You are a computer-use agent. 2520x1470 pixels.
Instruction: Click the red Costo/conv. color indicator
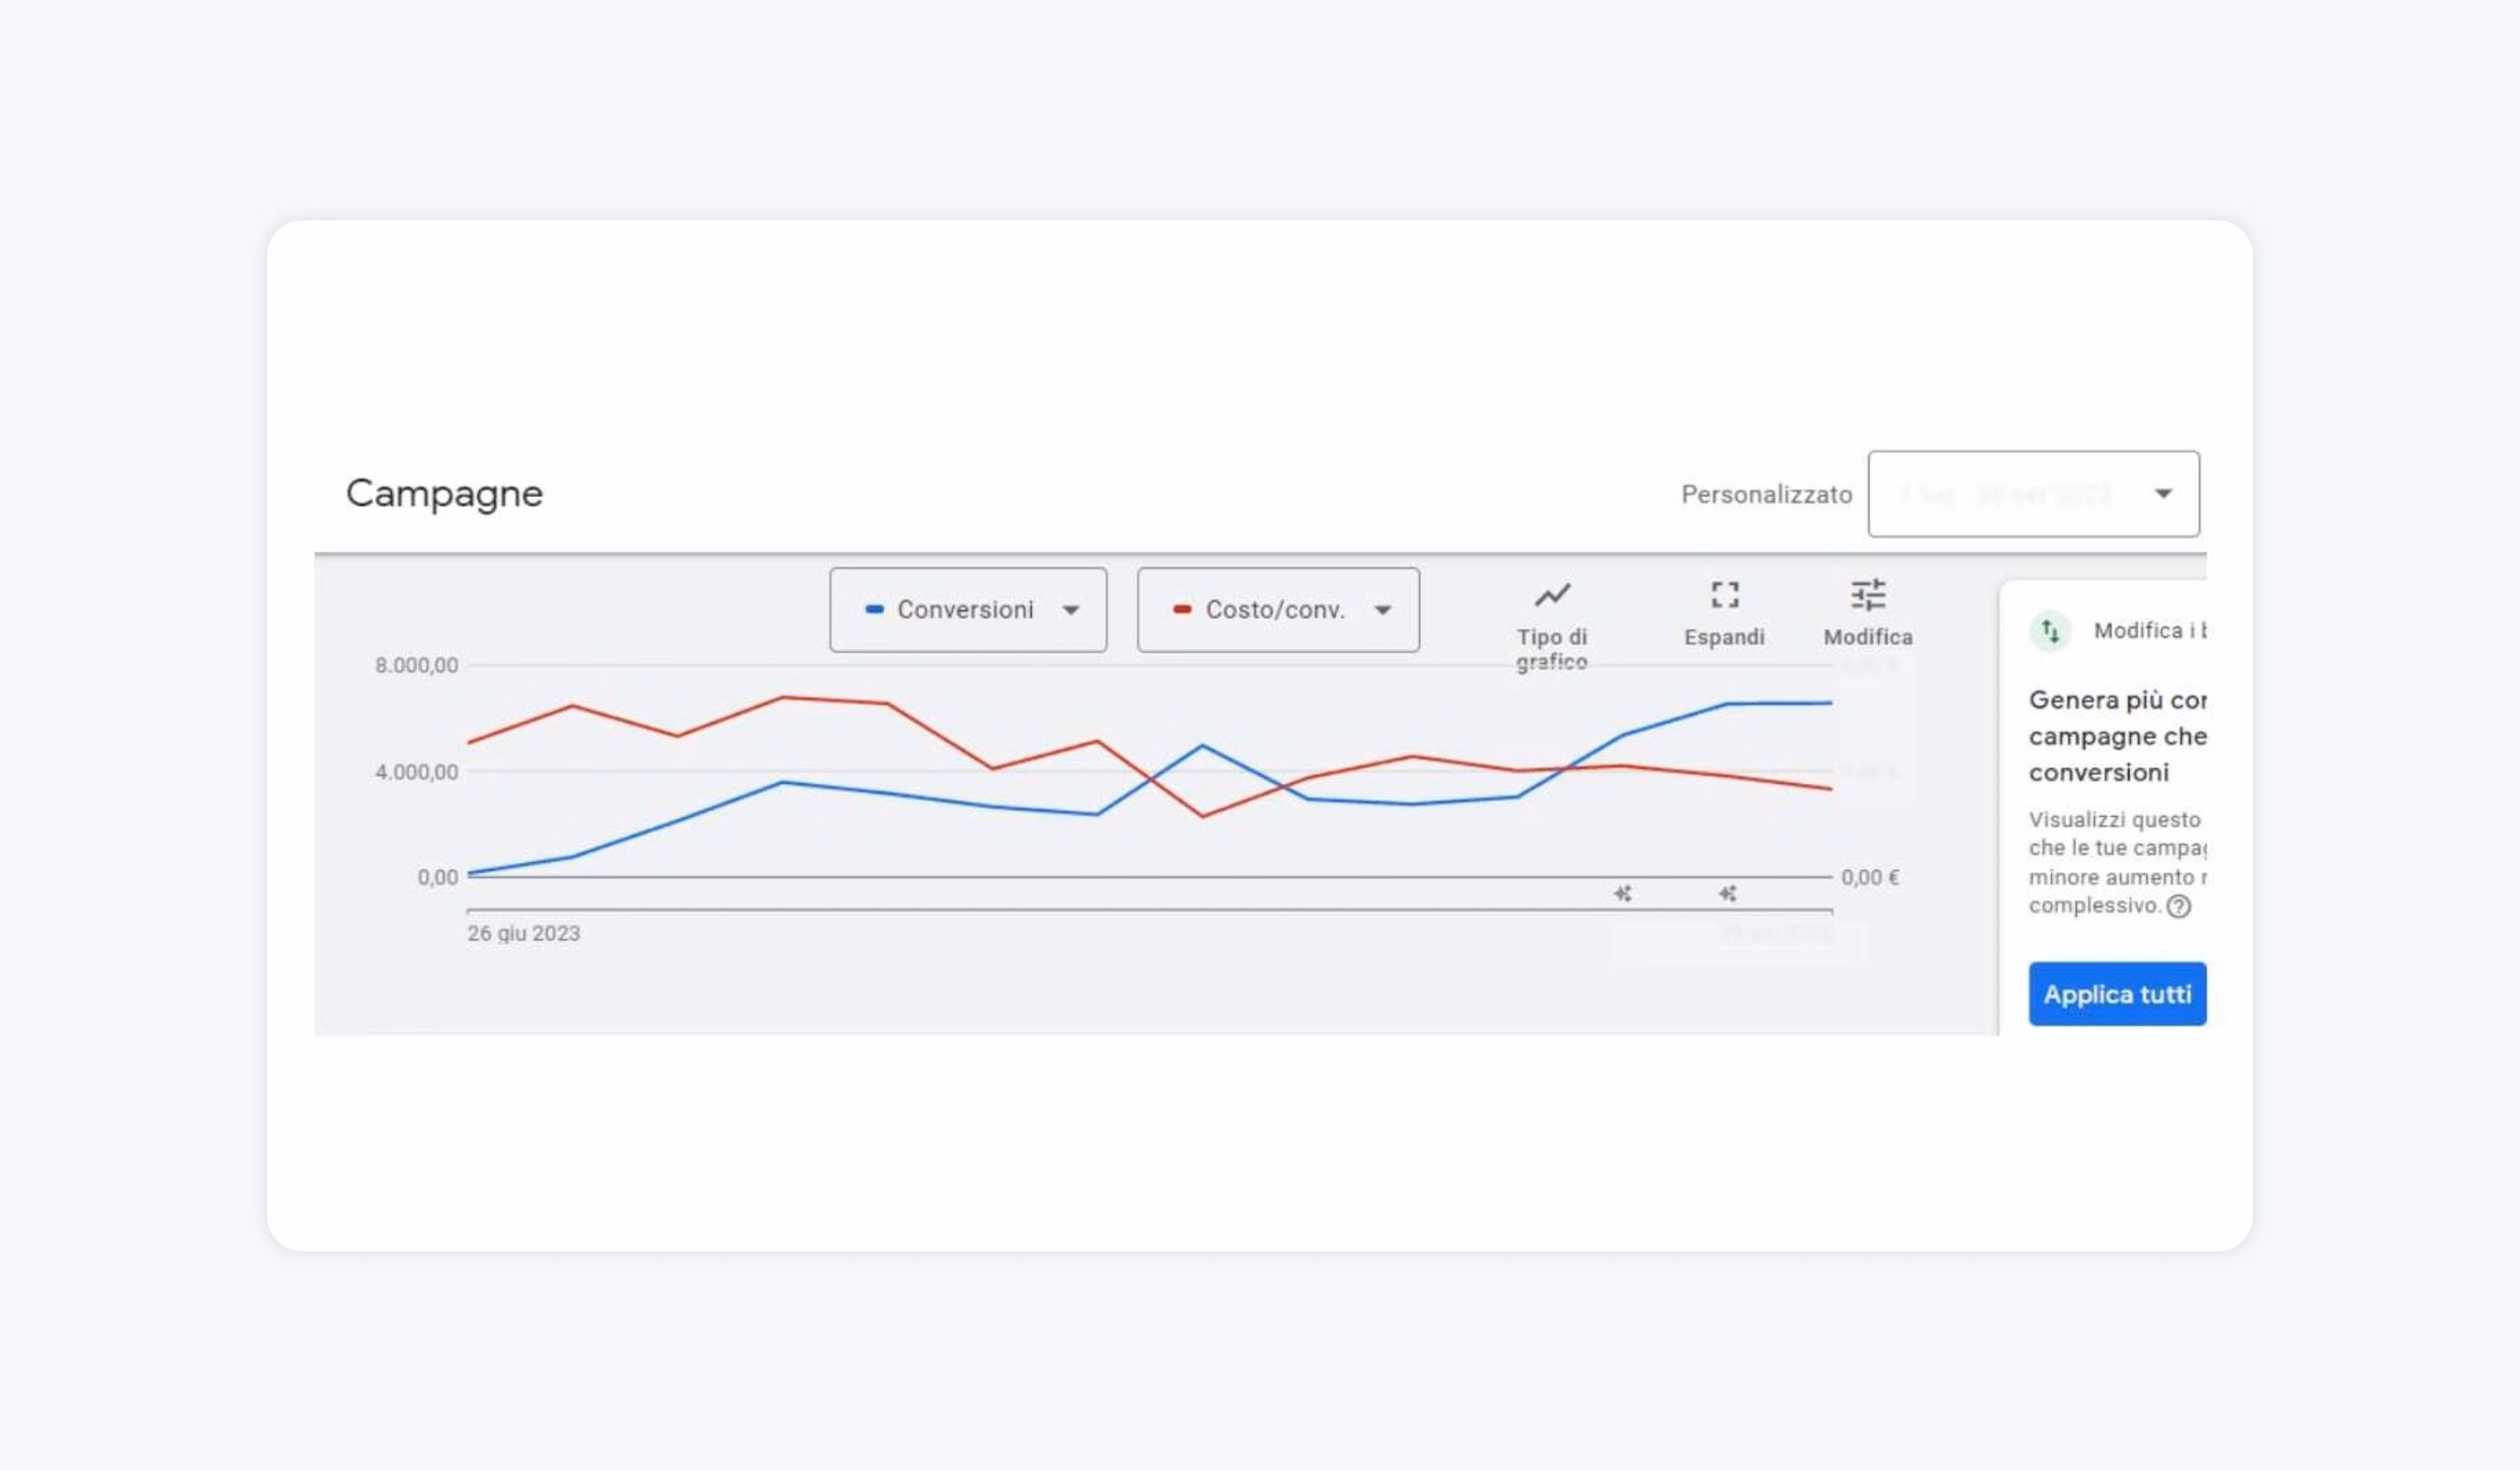(x=1181, y=609)
